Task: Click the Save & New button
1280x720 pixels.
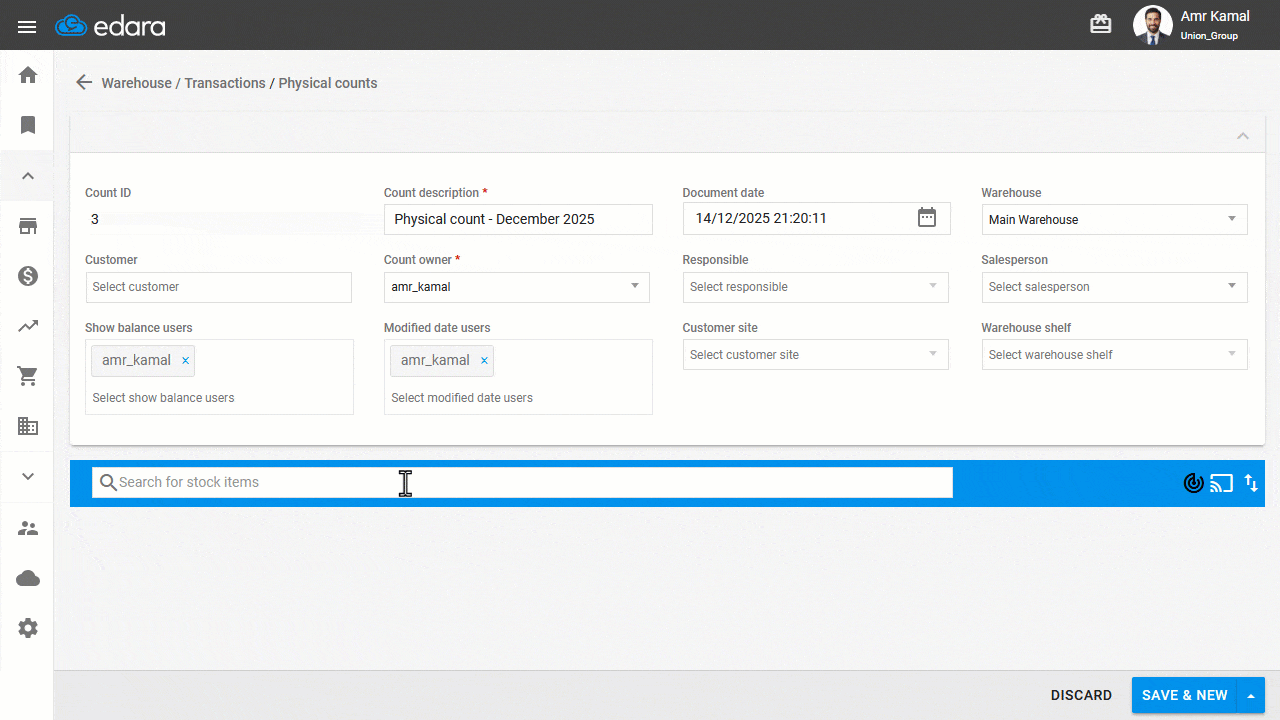Action: (1185, 695)
